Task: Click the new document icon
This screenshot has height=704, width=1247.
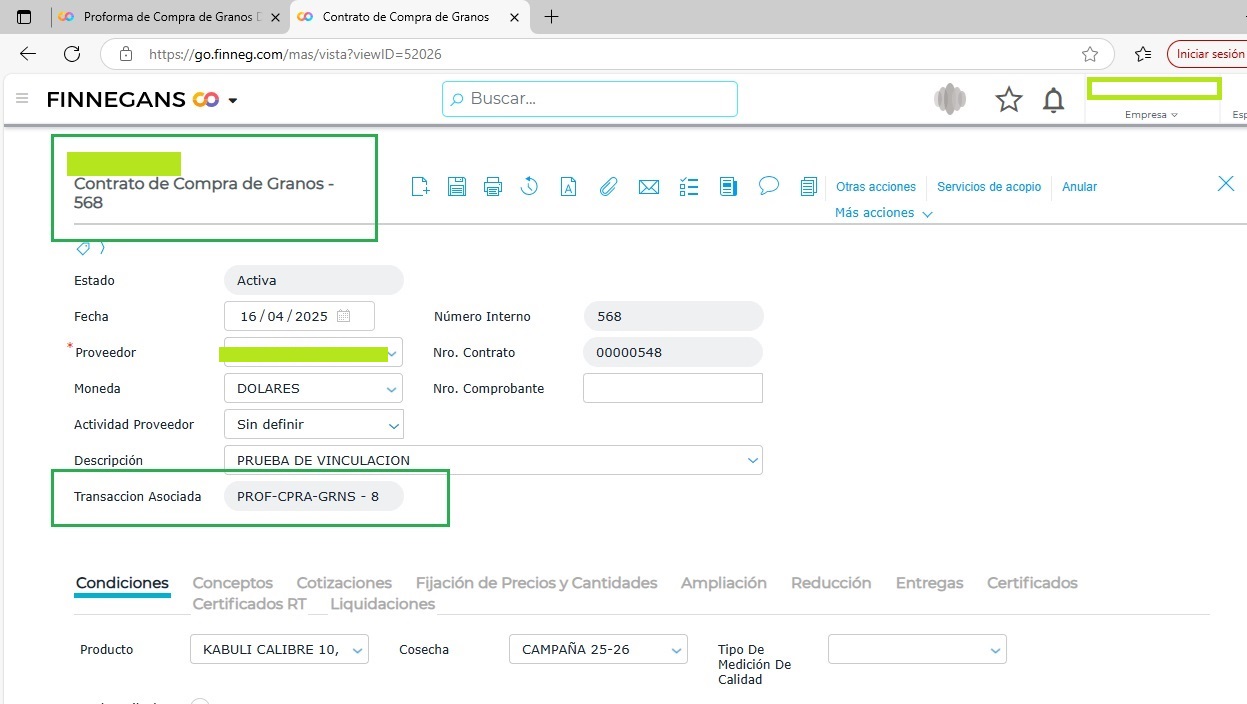Action: (x=421, y=187)
